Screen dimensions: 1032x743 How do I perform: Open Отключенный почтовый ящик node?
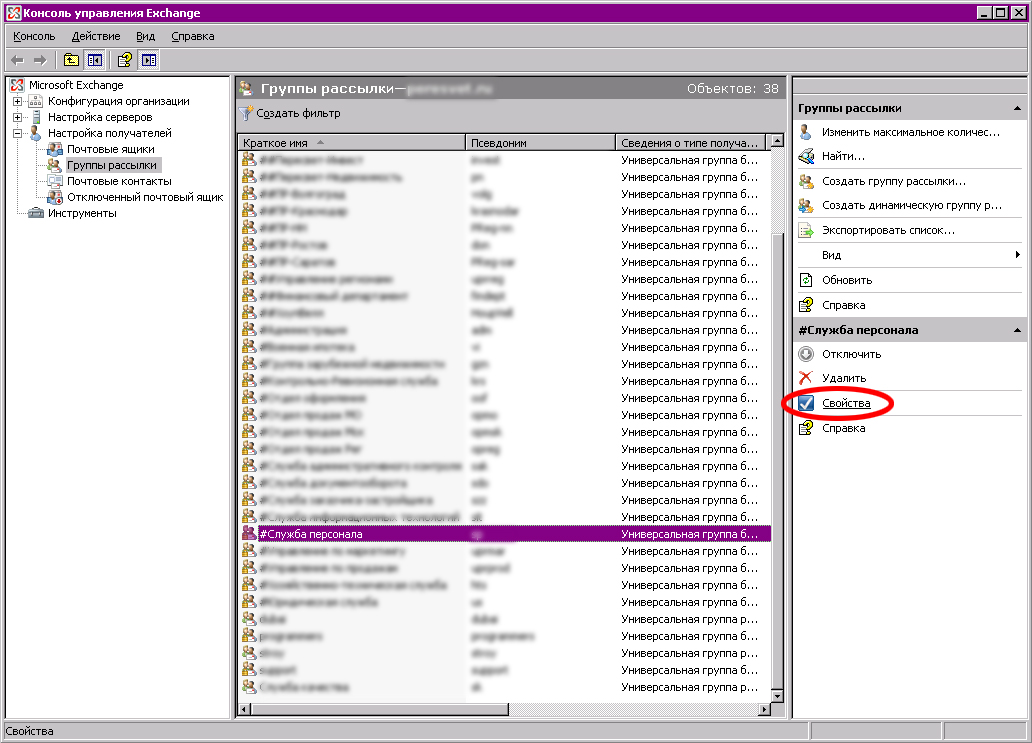coord(145,197)
